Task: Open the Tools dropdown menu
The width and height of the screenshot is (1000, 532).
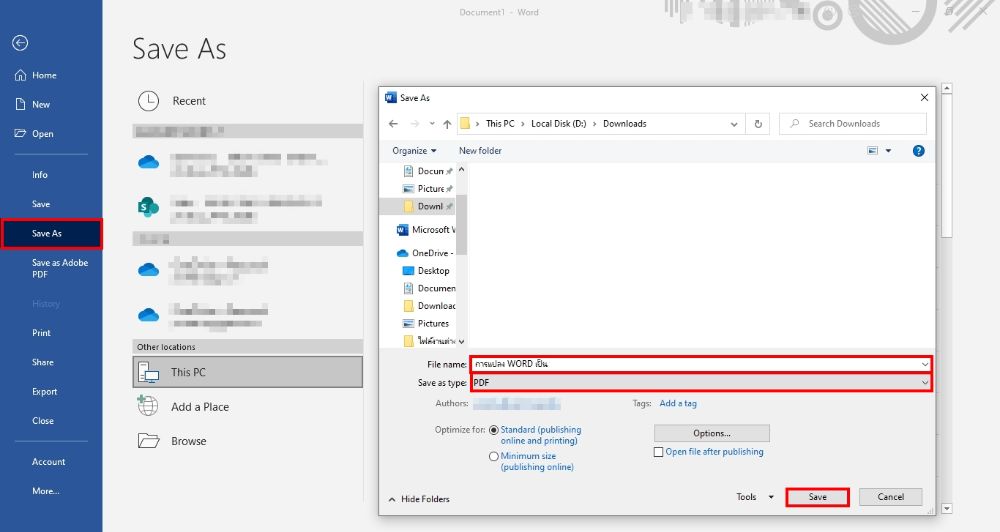Action: click(x=754, y=497)
